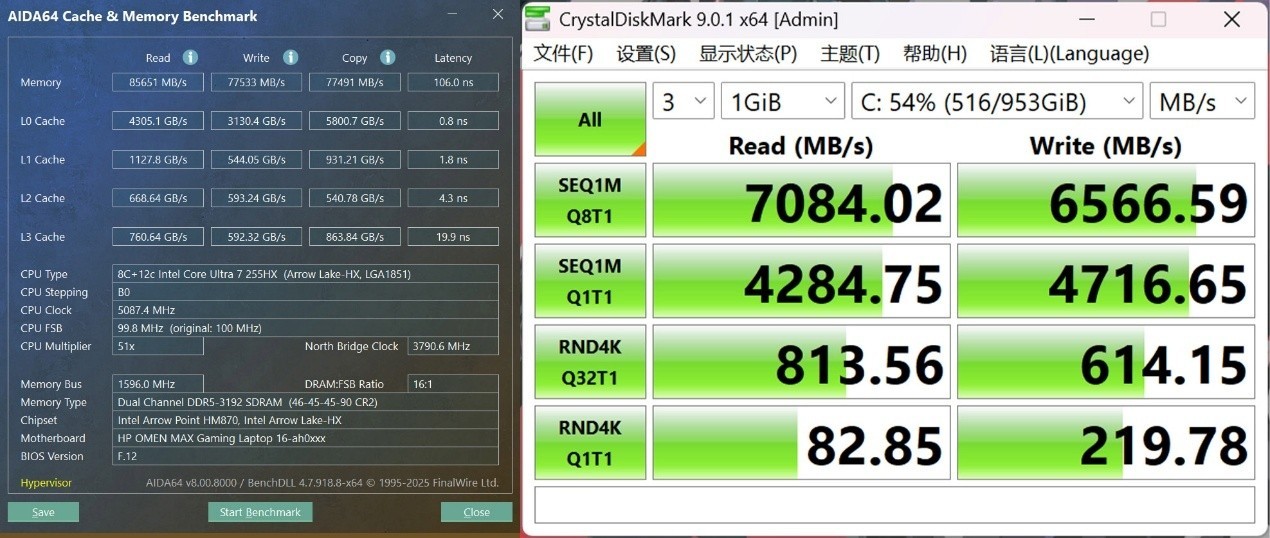Click the Memory Type value Dual Channel DDR5-3192
This screenshot has height=538, width=1270.
tap(306, 402)
